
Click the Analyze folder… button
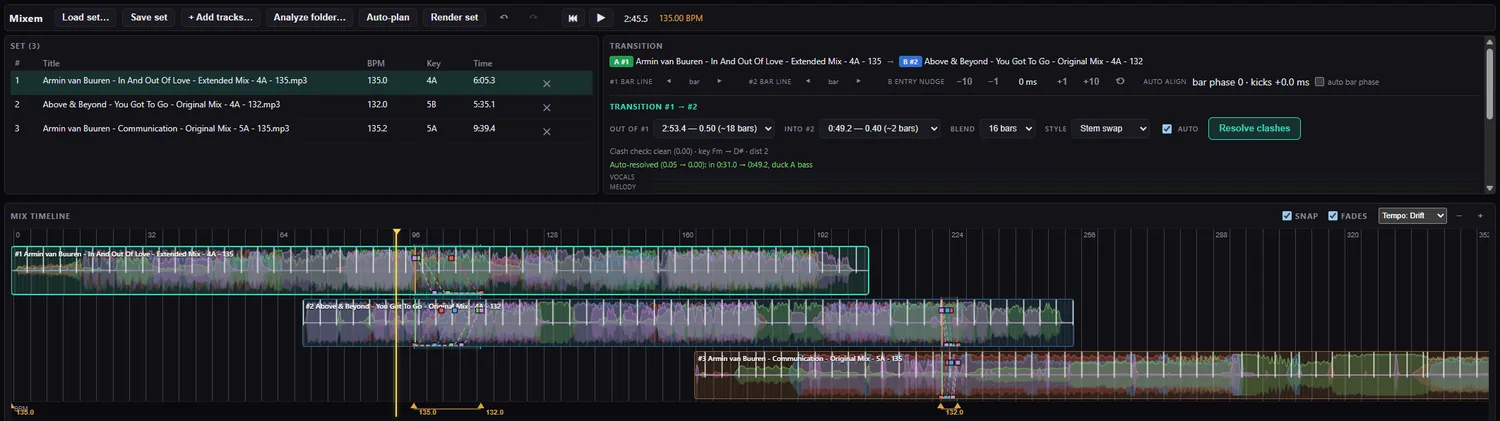310,17
